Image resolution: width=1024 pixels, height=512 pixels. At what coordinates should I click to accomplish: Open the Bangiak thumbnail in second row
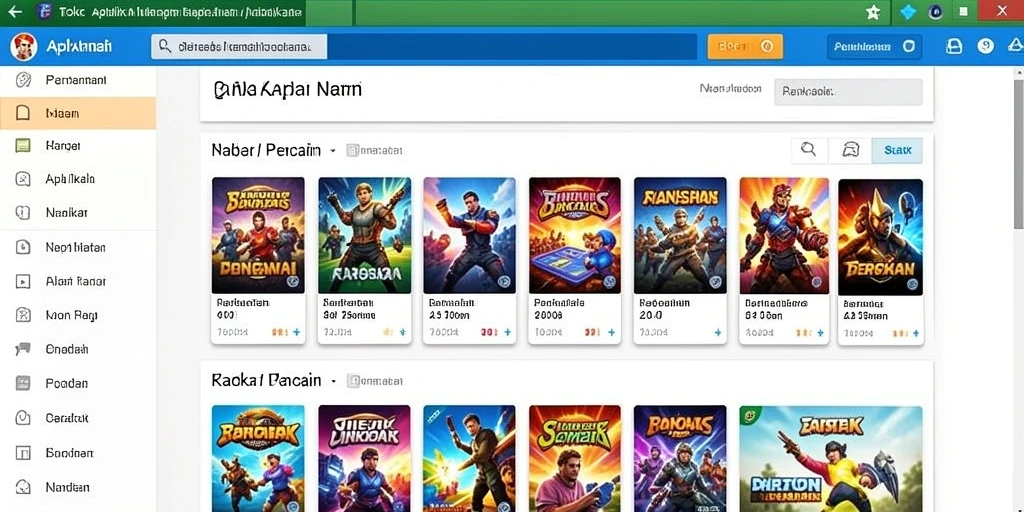[x=258, y=458]
